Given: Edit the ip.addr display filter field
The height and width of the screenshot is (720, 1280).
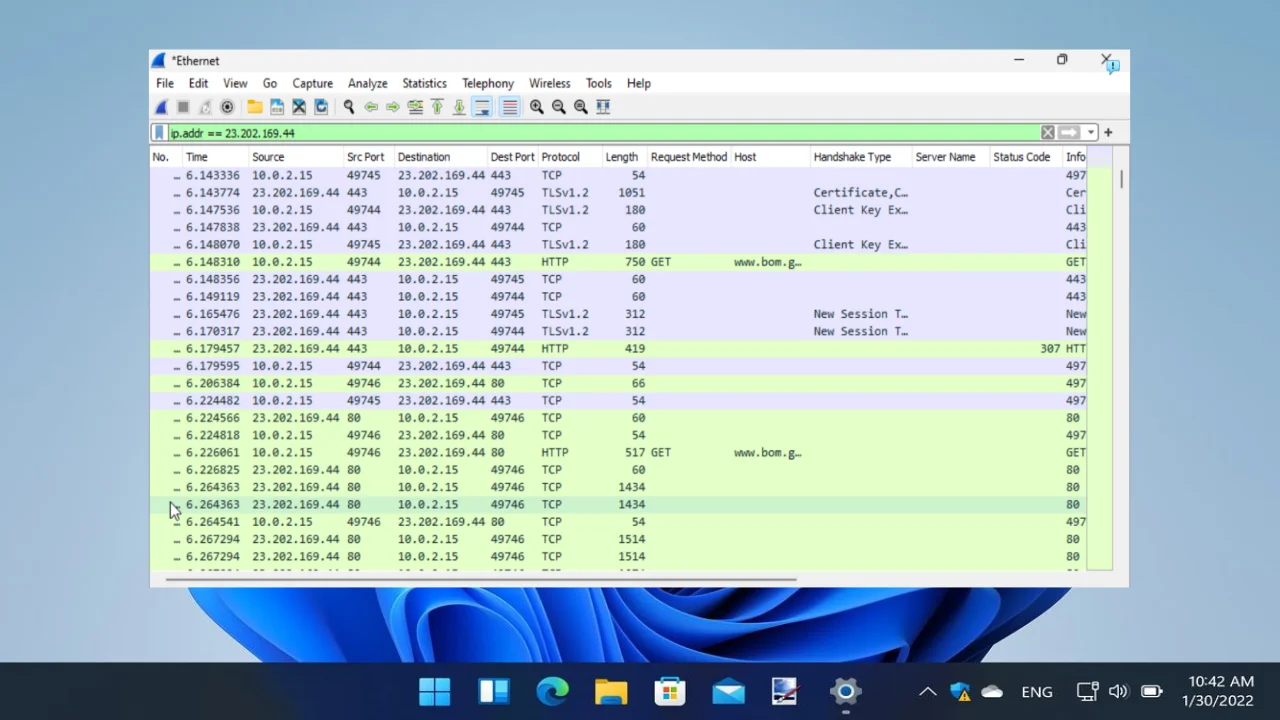Looking at the screenshot, I should (603, 132).
